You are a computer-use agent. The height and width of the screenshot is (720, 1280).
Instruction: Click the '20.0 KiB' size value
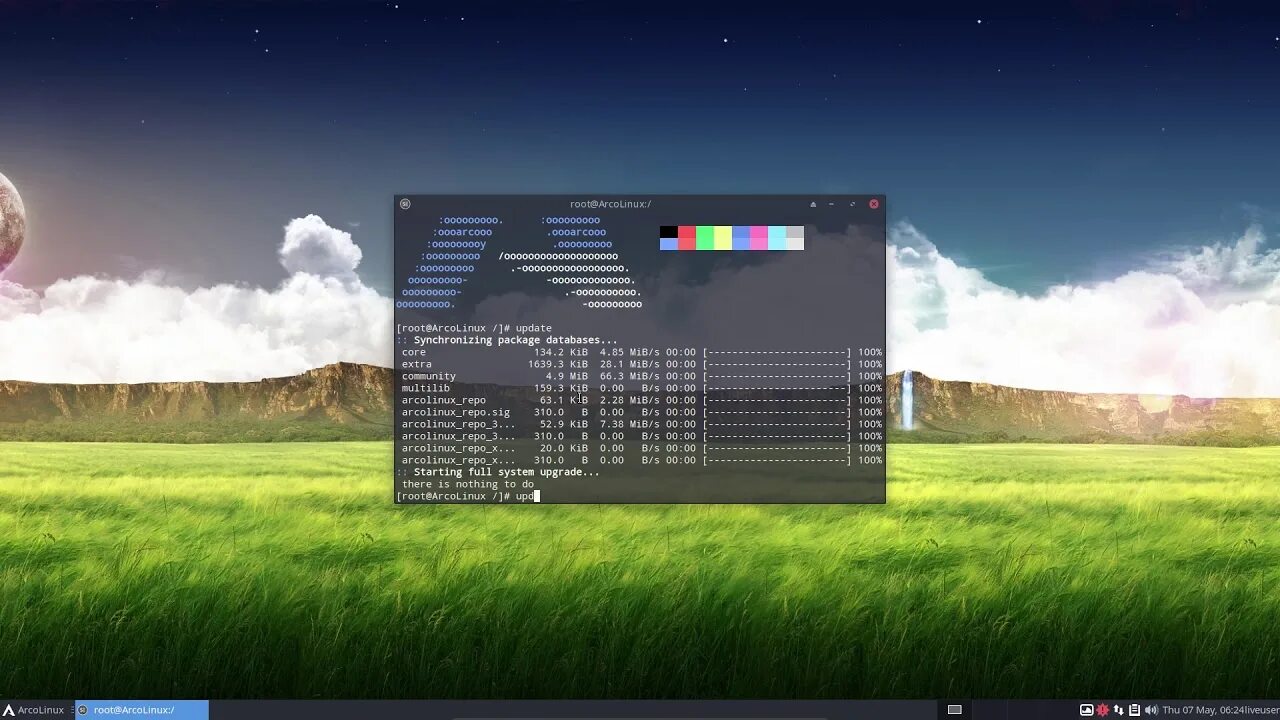(564, 448)
